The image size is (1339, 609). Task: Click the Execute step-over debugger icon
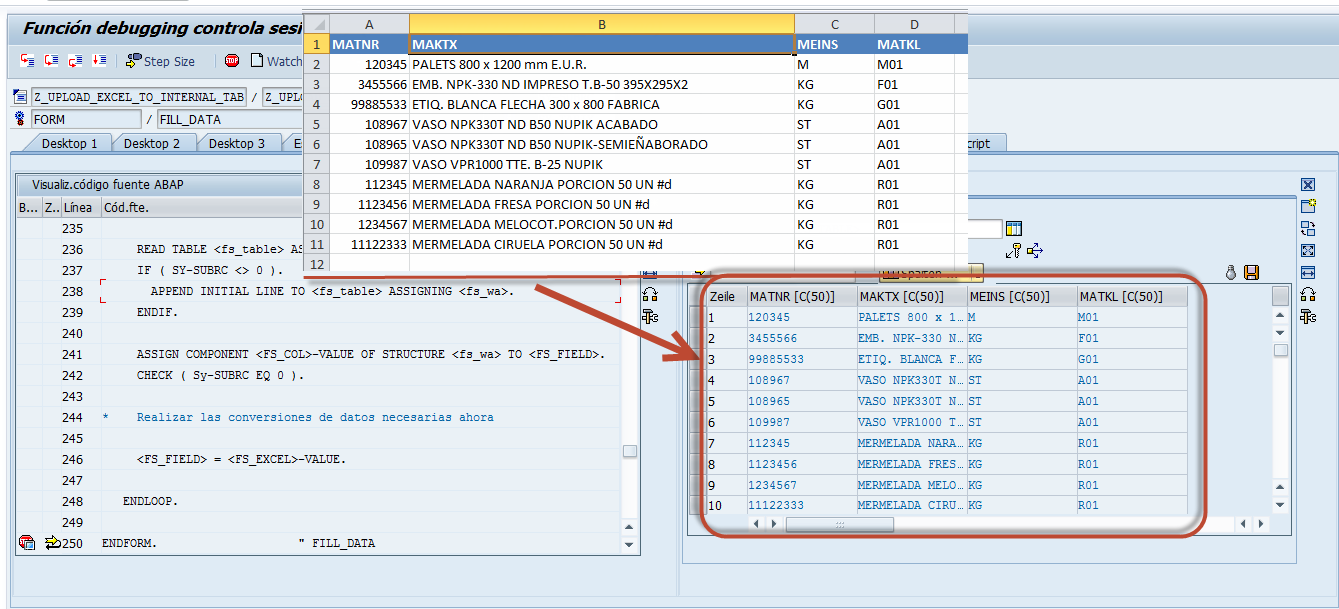(51, 60)
